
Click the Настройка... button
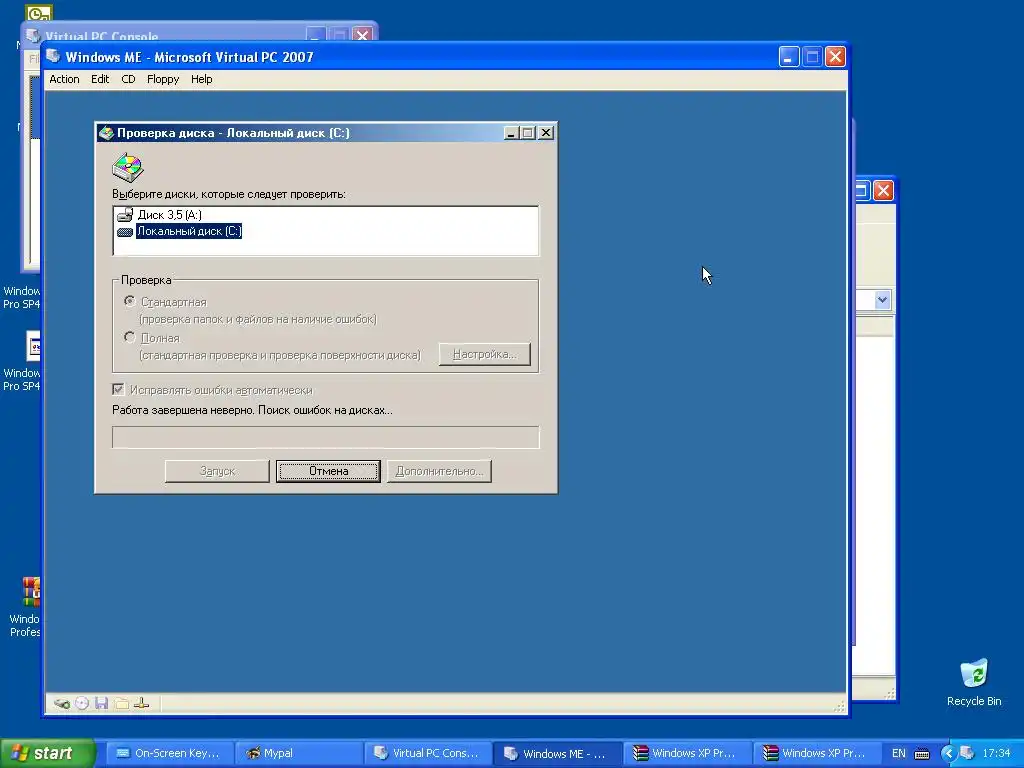coord(485,354)
